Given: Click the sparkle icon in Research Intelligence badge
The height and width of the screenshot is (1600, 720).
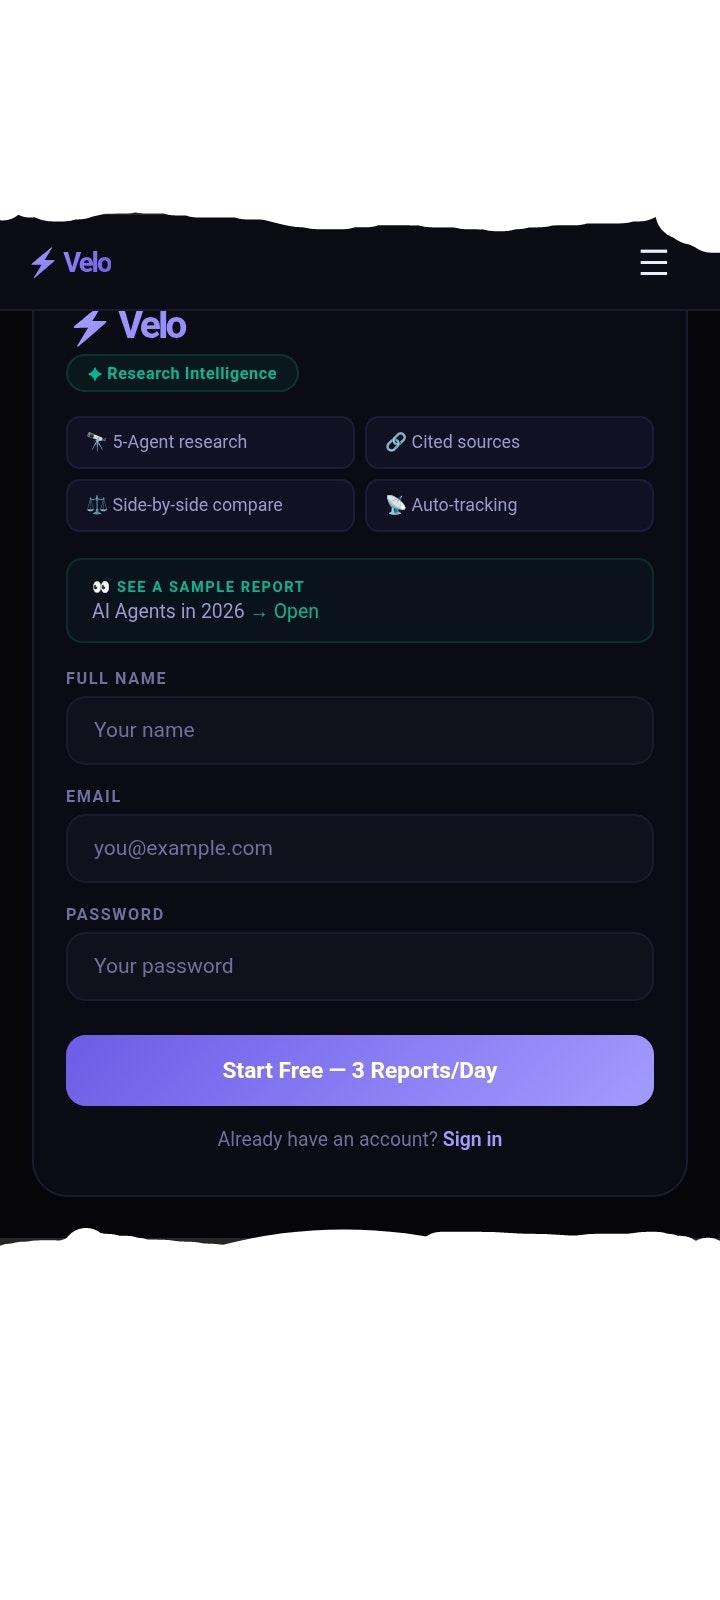Looking at the screenshot, I should pyautogui.click(x=94, y=374).
